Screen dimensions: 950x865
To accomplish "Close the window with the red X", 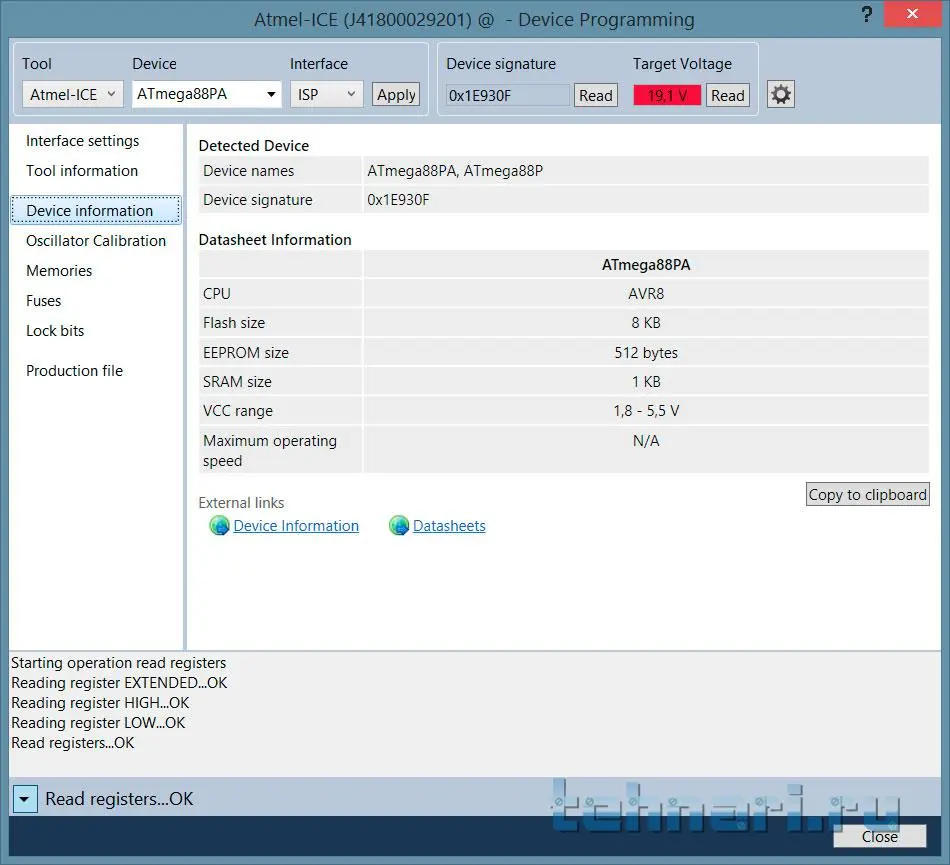I will (912, 14).
